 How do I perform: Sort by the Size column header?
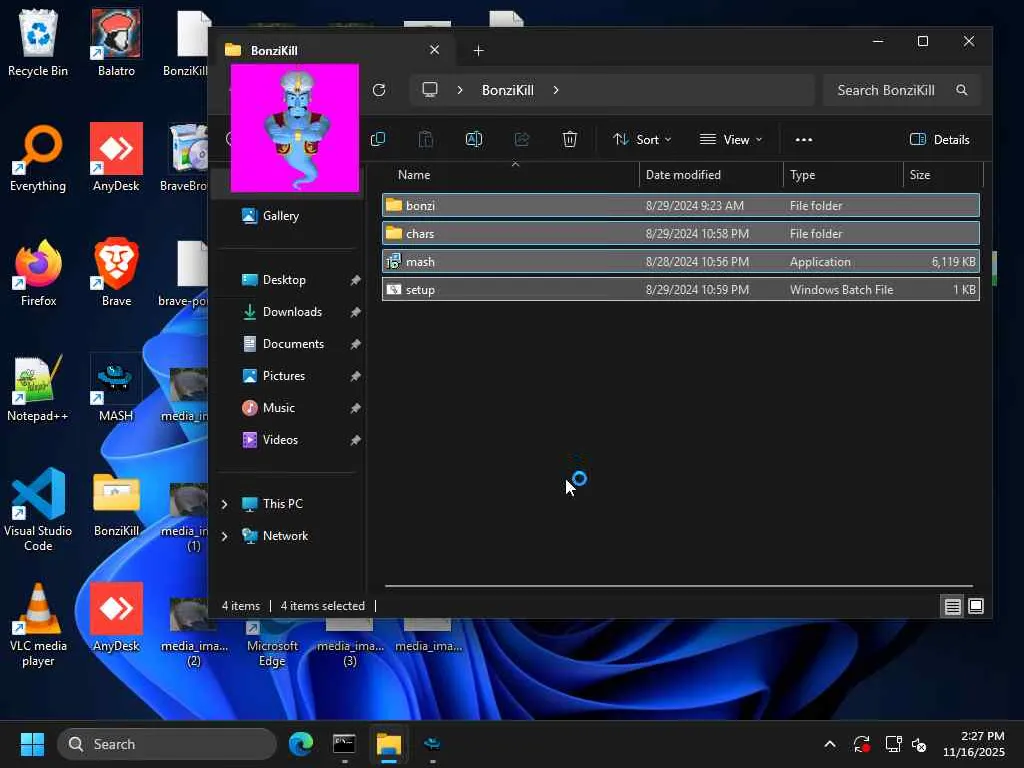tap(920, 175)
